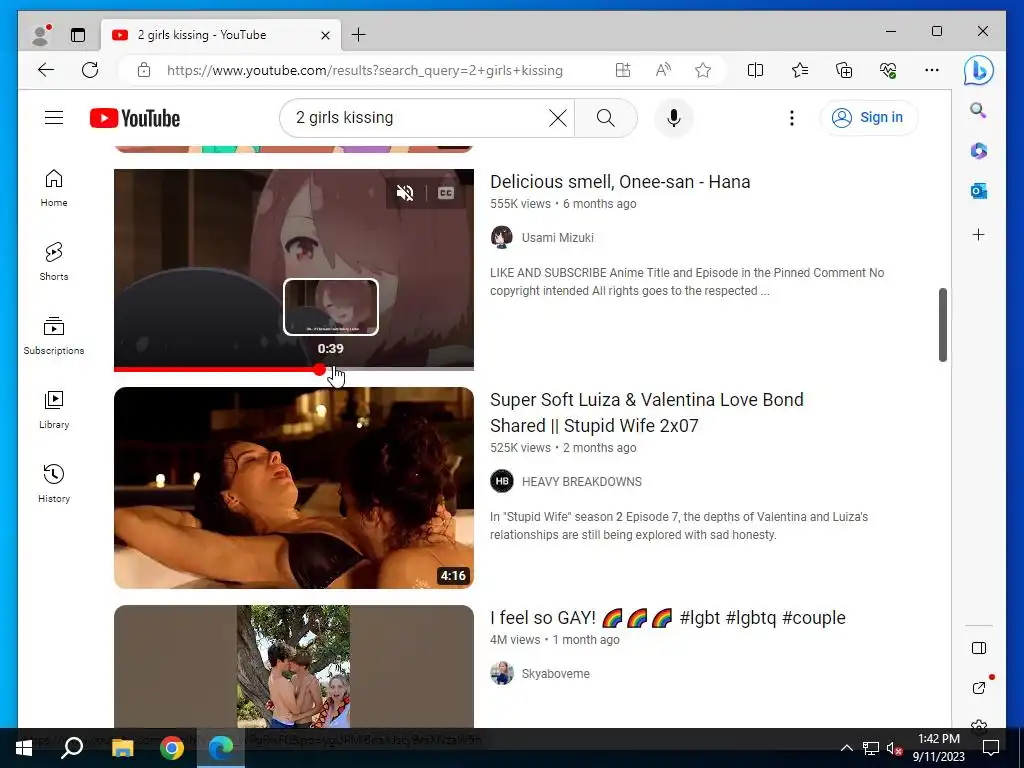
Task: Click the Sign in button
Action: coord(868,118)
